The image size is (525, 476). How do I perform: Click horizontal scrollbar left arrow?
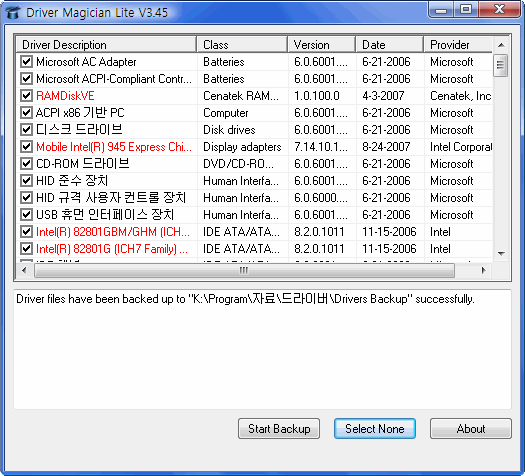(x=24, y=270)
